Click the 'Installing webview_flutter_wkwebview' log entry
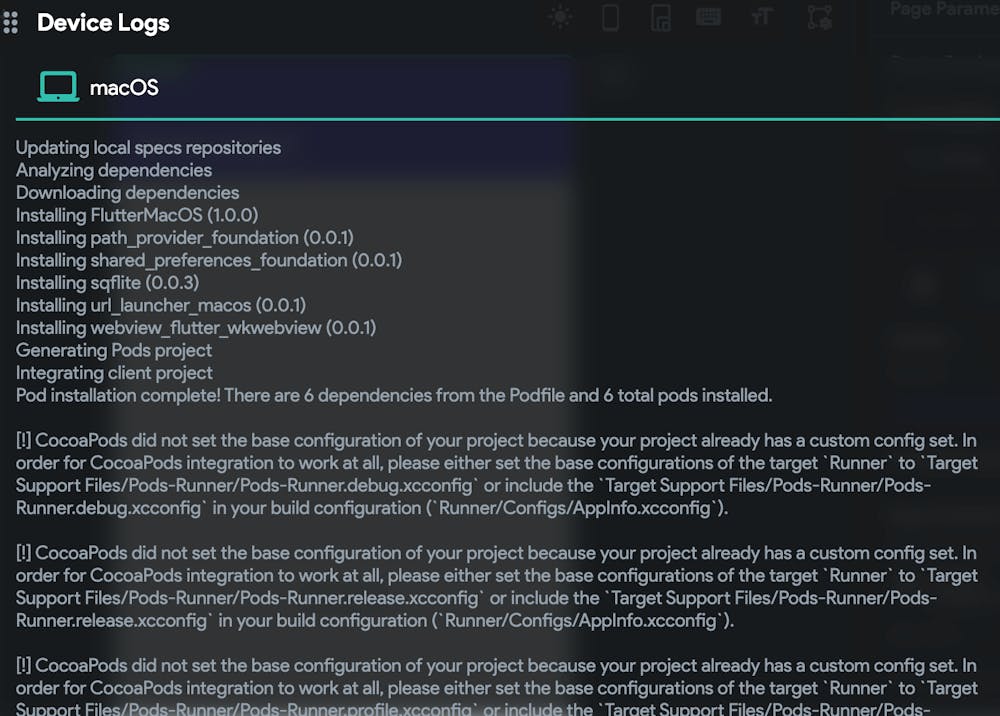Screen dimensions: 1000x716 click(195, 328)
